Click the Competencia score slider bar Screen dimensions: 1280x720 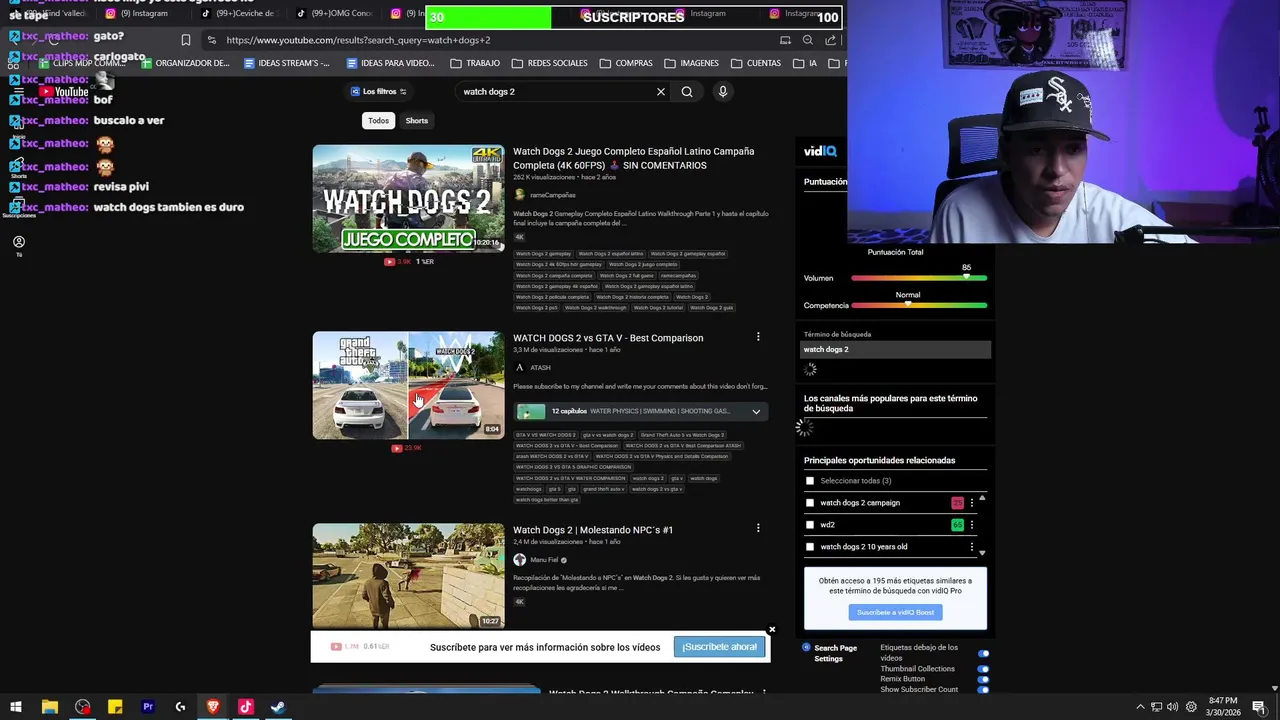(919, 305)
